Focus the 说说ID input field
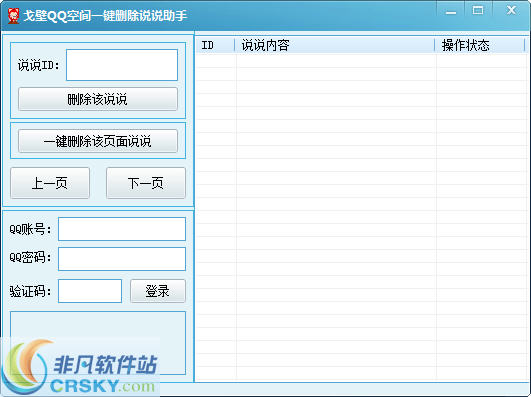The image size is (531, 397). coord(122,65)
